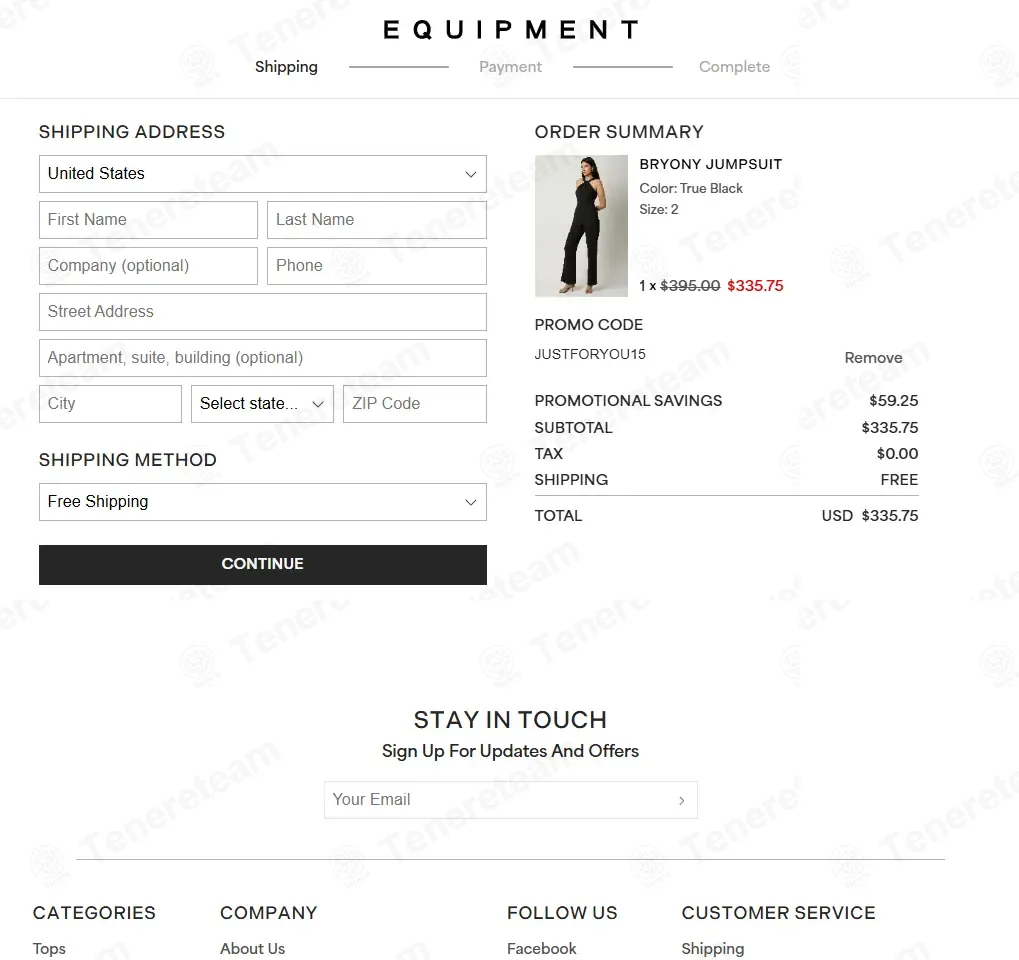Open the United States country dropdown
1019x960 pixels.
click(x=263, y=174)
